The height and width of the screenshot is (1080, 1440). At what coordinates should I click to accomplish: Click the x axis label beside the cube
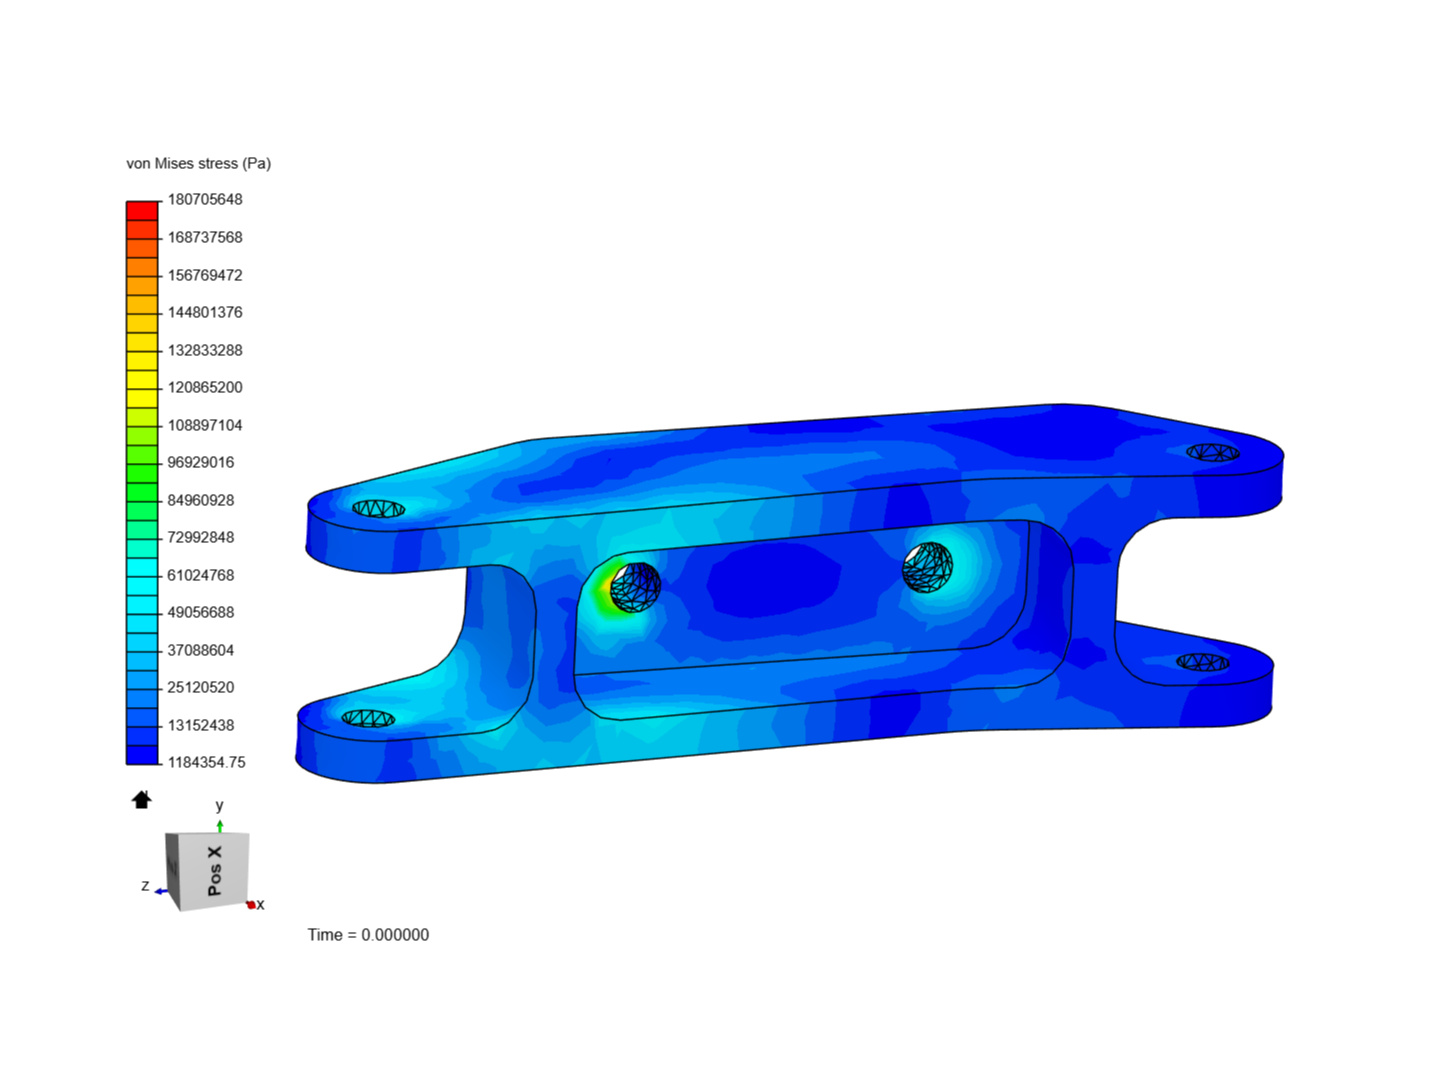click(261, 905)
